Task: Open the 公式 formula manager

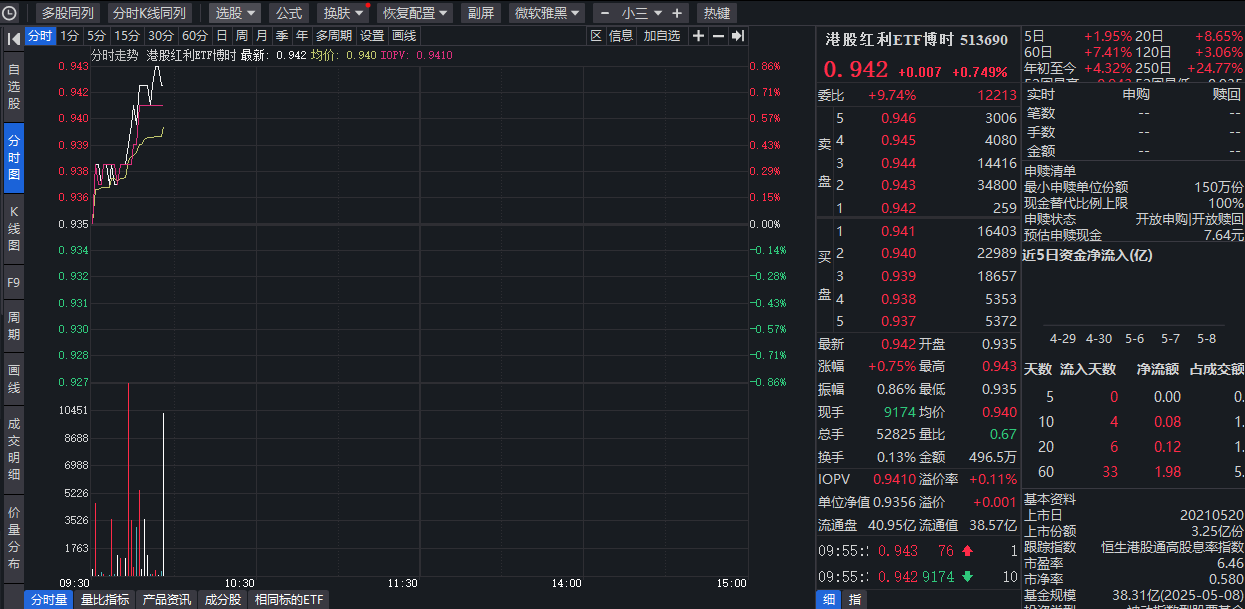Action: tap(290, 12)
